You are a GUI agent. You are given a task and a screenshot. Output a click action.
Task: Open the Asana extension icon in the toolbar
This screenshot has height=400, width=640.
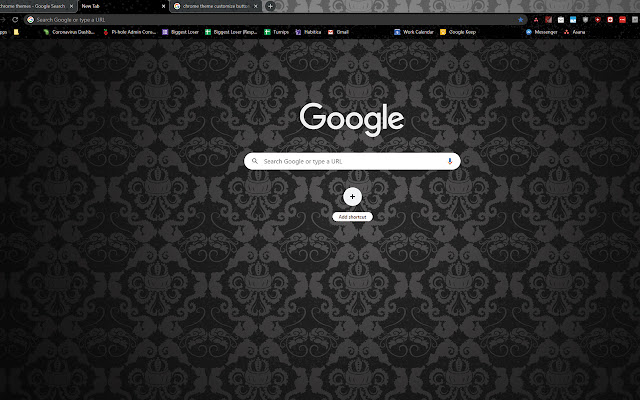(536, 20)
